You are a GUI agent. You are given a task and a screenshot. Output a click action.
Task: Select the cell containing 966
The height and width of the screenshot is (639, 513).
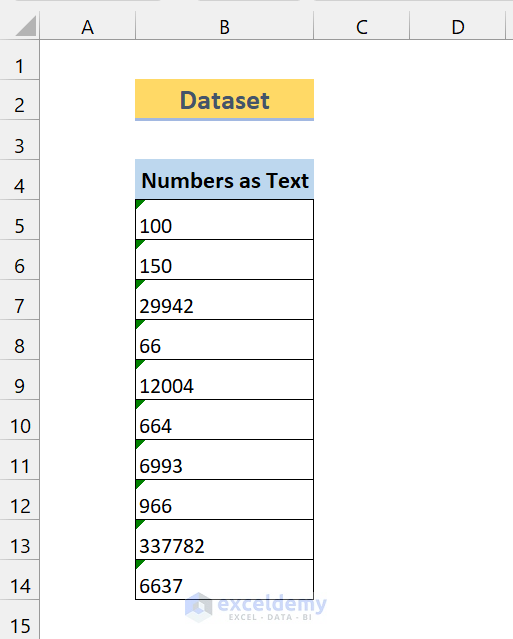pos(225,500)
